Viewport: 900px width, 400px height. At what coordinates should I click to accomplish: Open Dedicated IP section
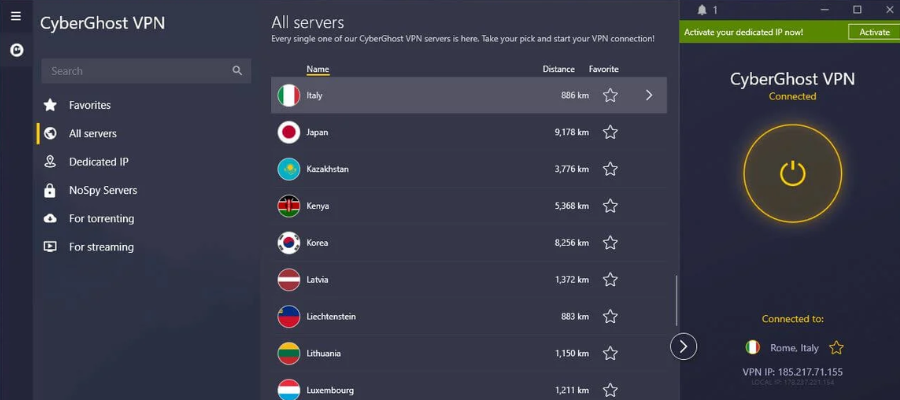coord(99,162)
